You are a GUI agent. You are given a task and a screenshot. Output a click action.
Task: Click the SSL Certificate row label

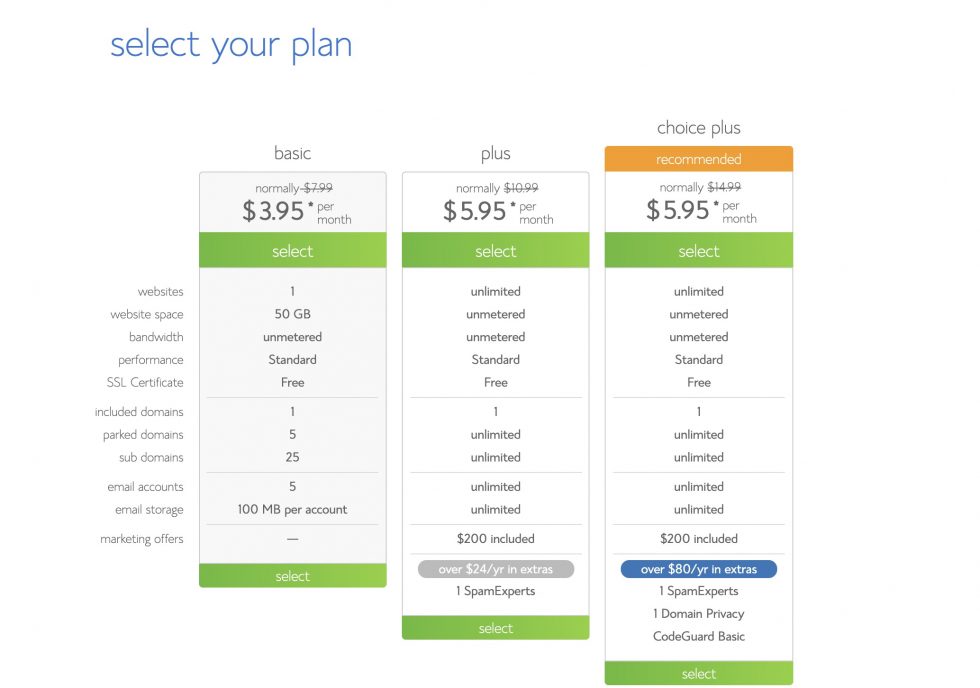pyautogui.click(x=145, y=382)
